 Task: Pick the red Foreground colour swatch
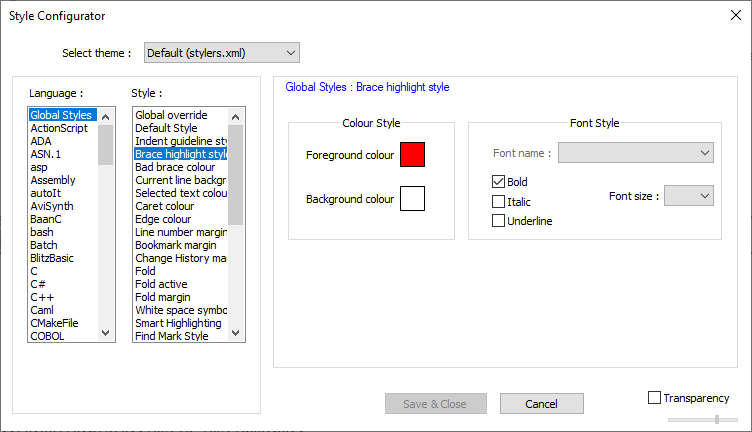[412, 155]
